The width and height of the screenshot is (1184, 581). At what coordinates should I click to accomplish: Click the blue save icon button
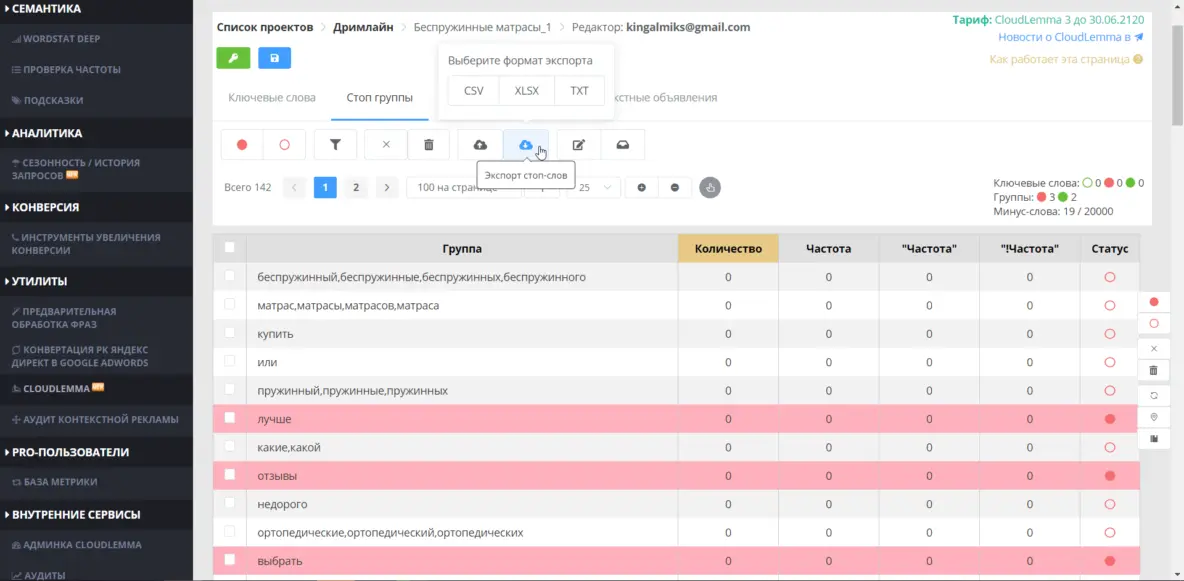(275, 58)
